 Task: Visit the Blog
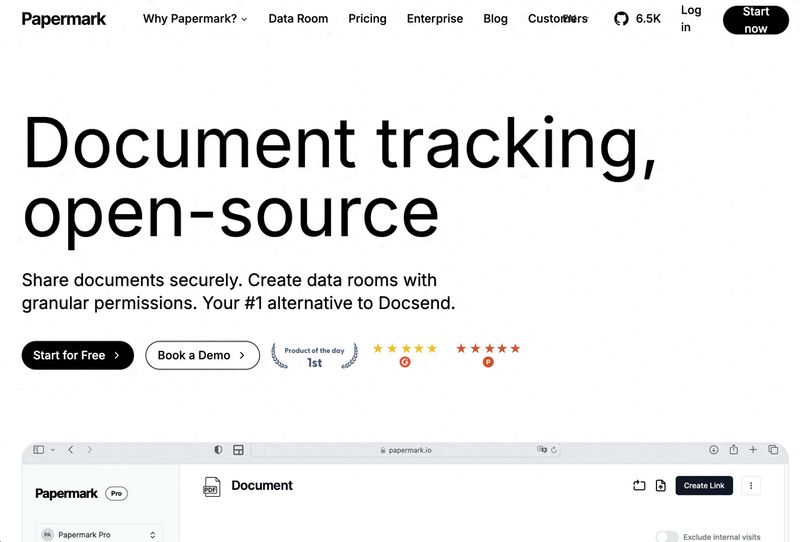point(495,19)
